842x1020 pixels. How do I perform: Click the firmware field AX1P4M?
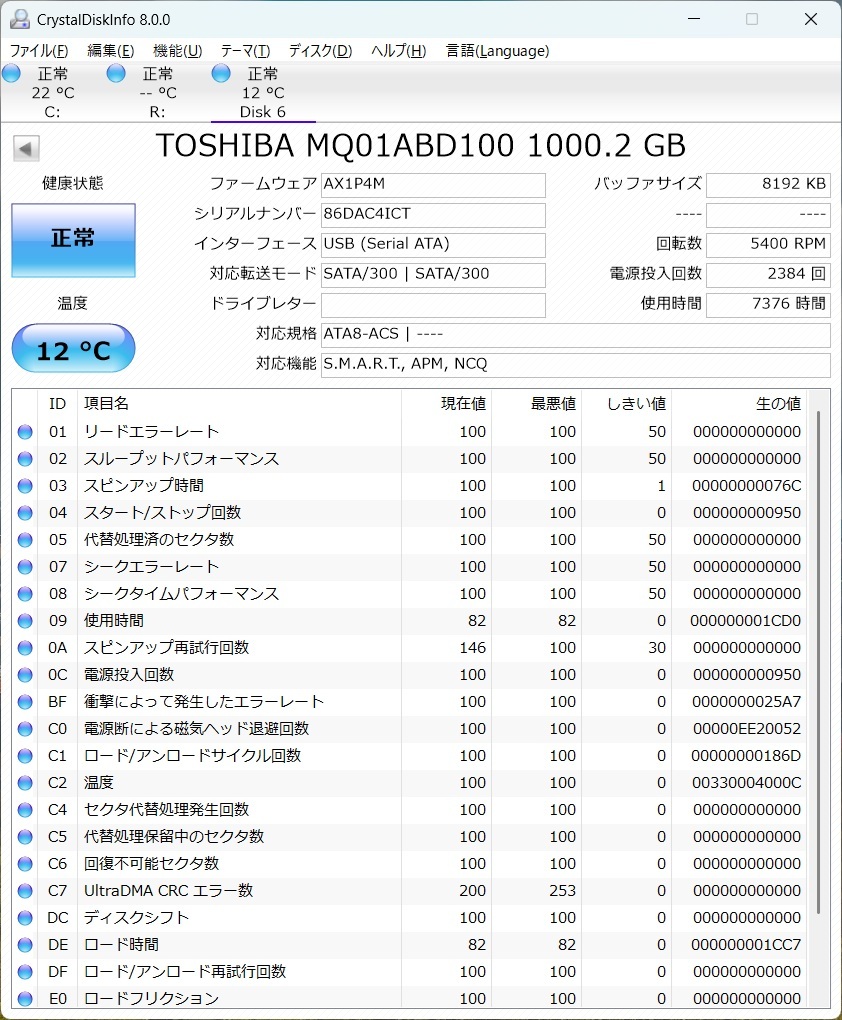pyautogui.click(x=433, y=185)
